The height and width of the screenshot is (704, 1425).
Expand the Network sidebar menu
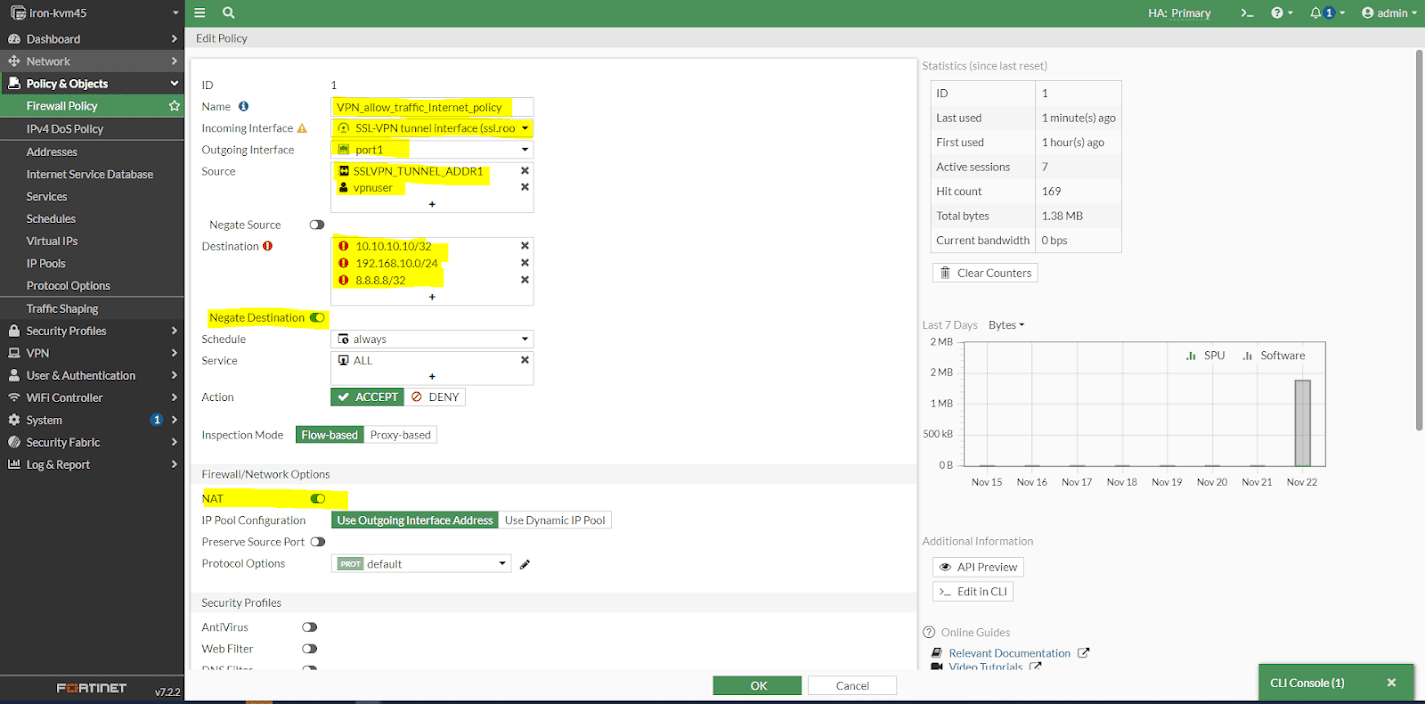click(92, 61)
